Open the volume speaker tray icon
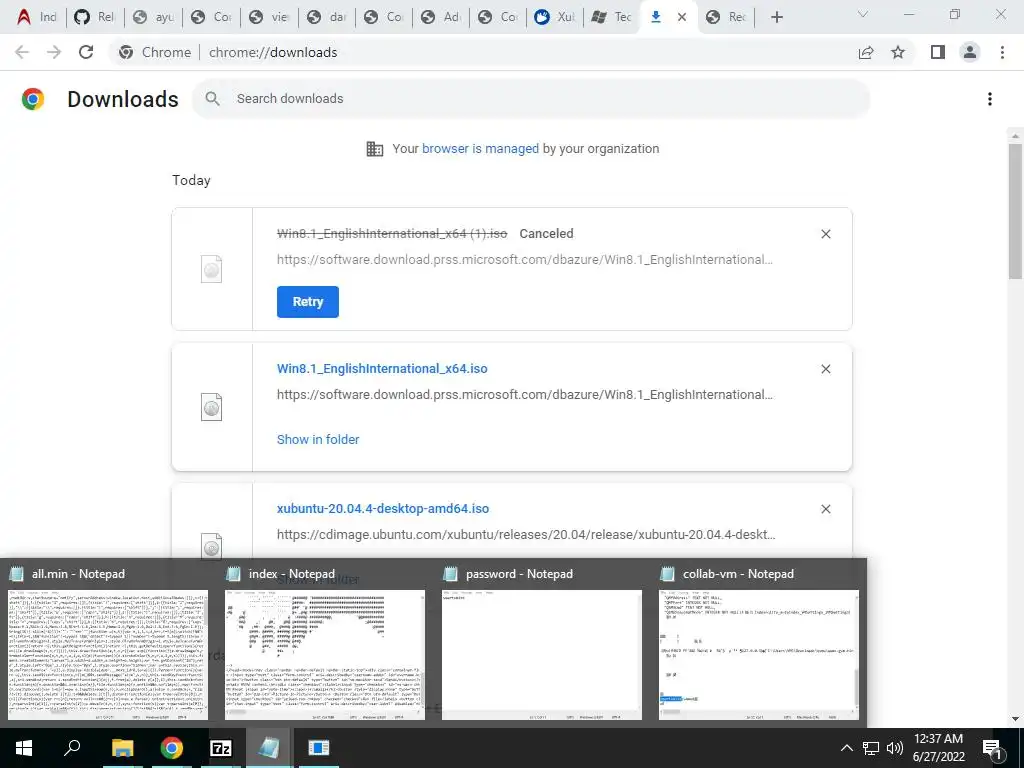The width and height of the screenshot is (1024, 768). coord(895,748)
